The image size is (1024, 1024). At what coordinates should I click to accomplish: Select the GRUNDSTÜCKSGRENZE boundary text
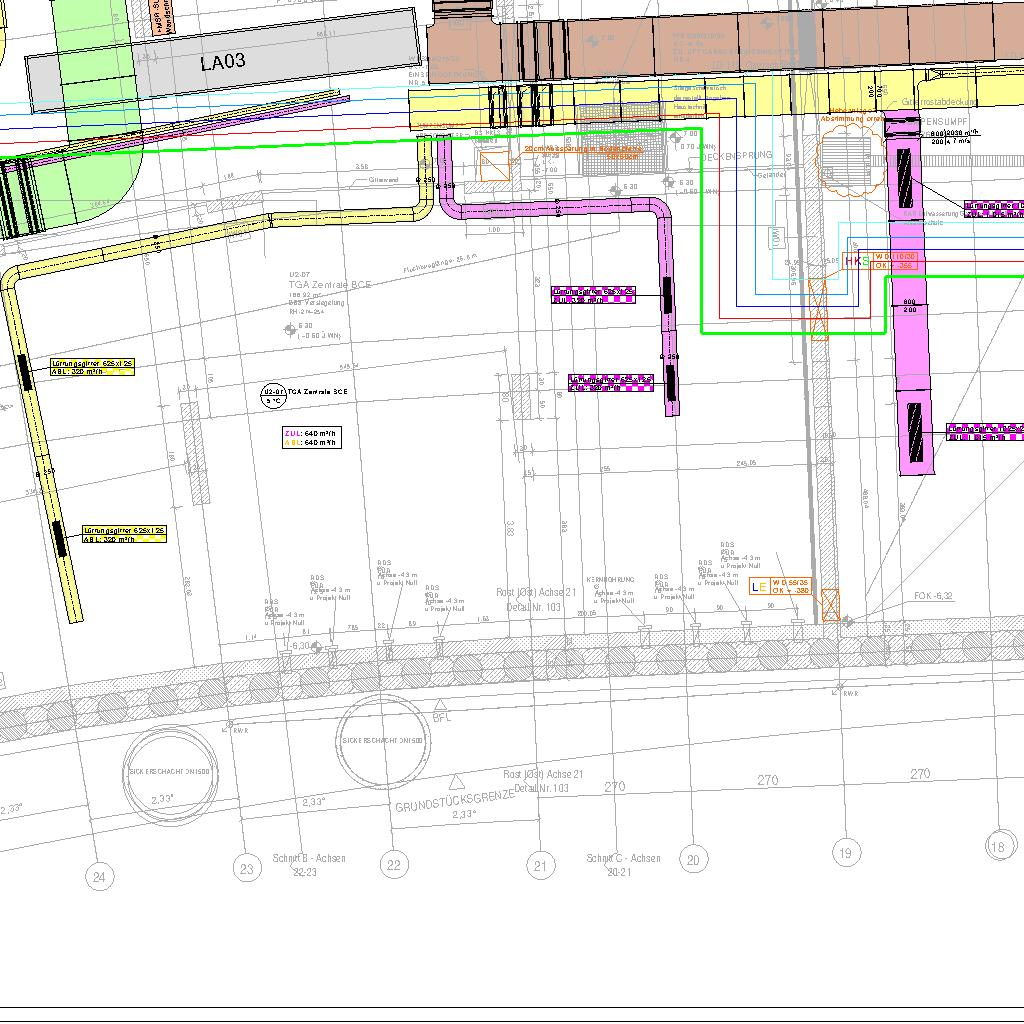click(x=454, y=800)
